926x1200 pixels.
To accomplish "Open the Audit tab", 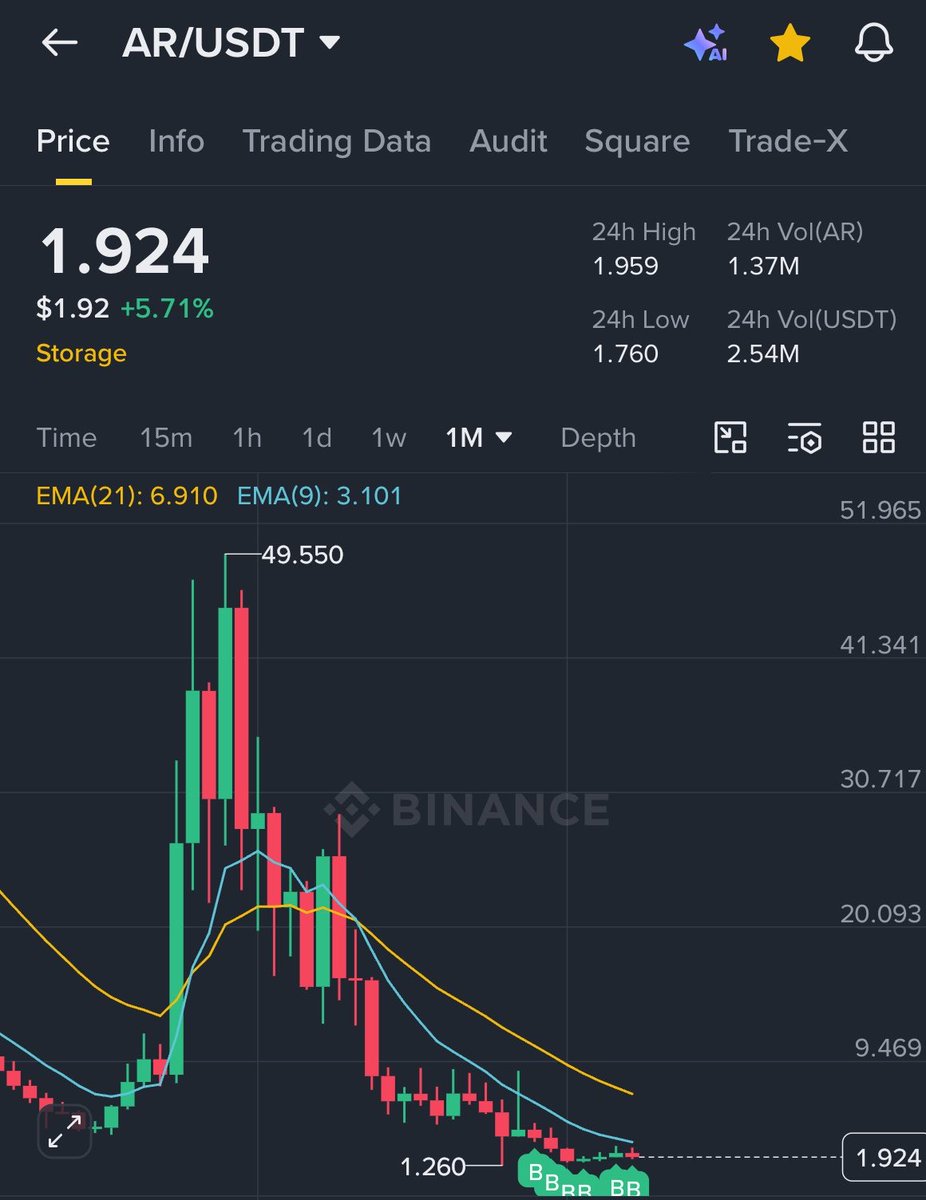I will [x=508, y=142].
